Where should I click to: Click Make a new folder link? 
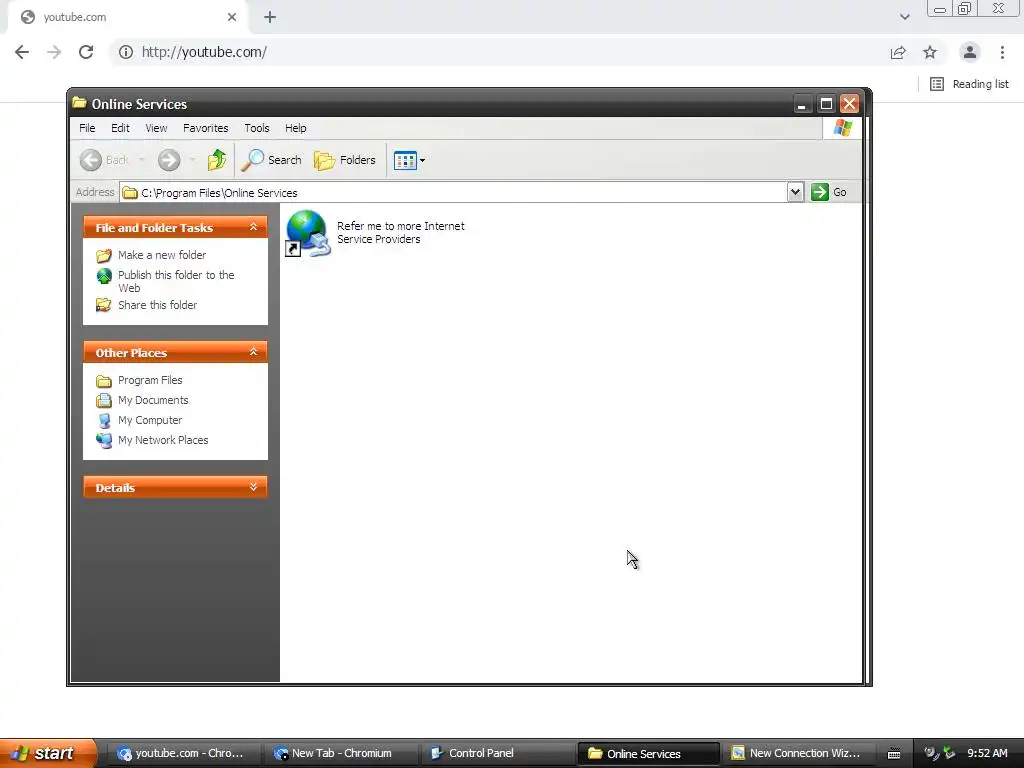162,255
